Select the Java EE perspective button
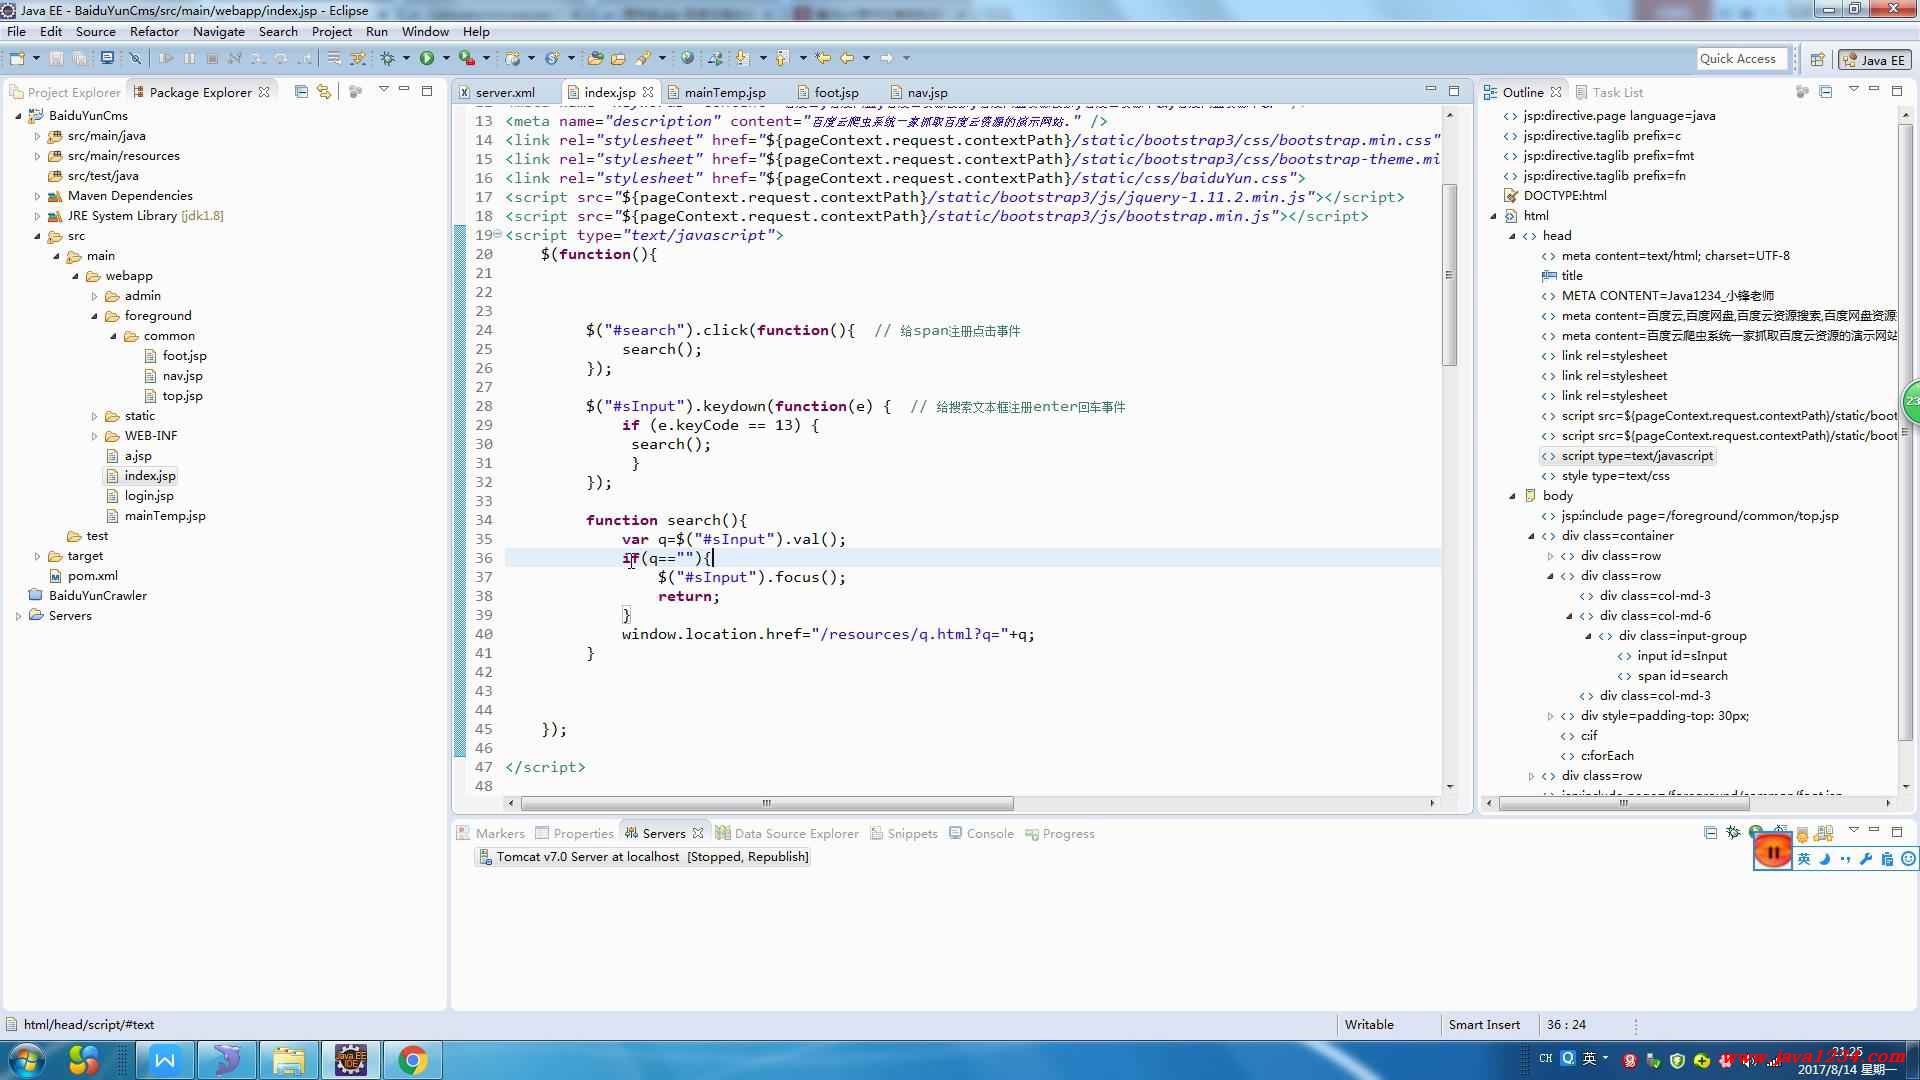Viewport: 1920px width, 1080px height. tap(1876, 60)
